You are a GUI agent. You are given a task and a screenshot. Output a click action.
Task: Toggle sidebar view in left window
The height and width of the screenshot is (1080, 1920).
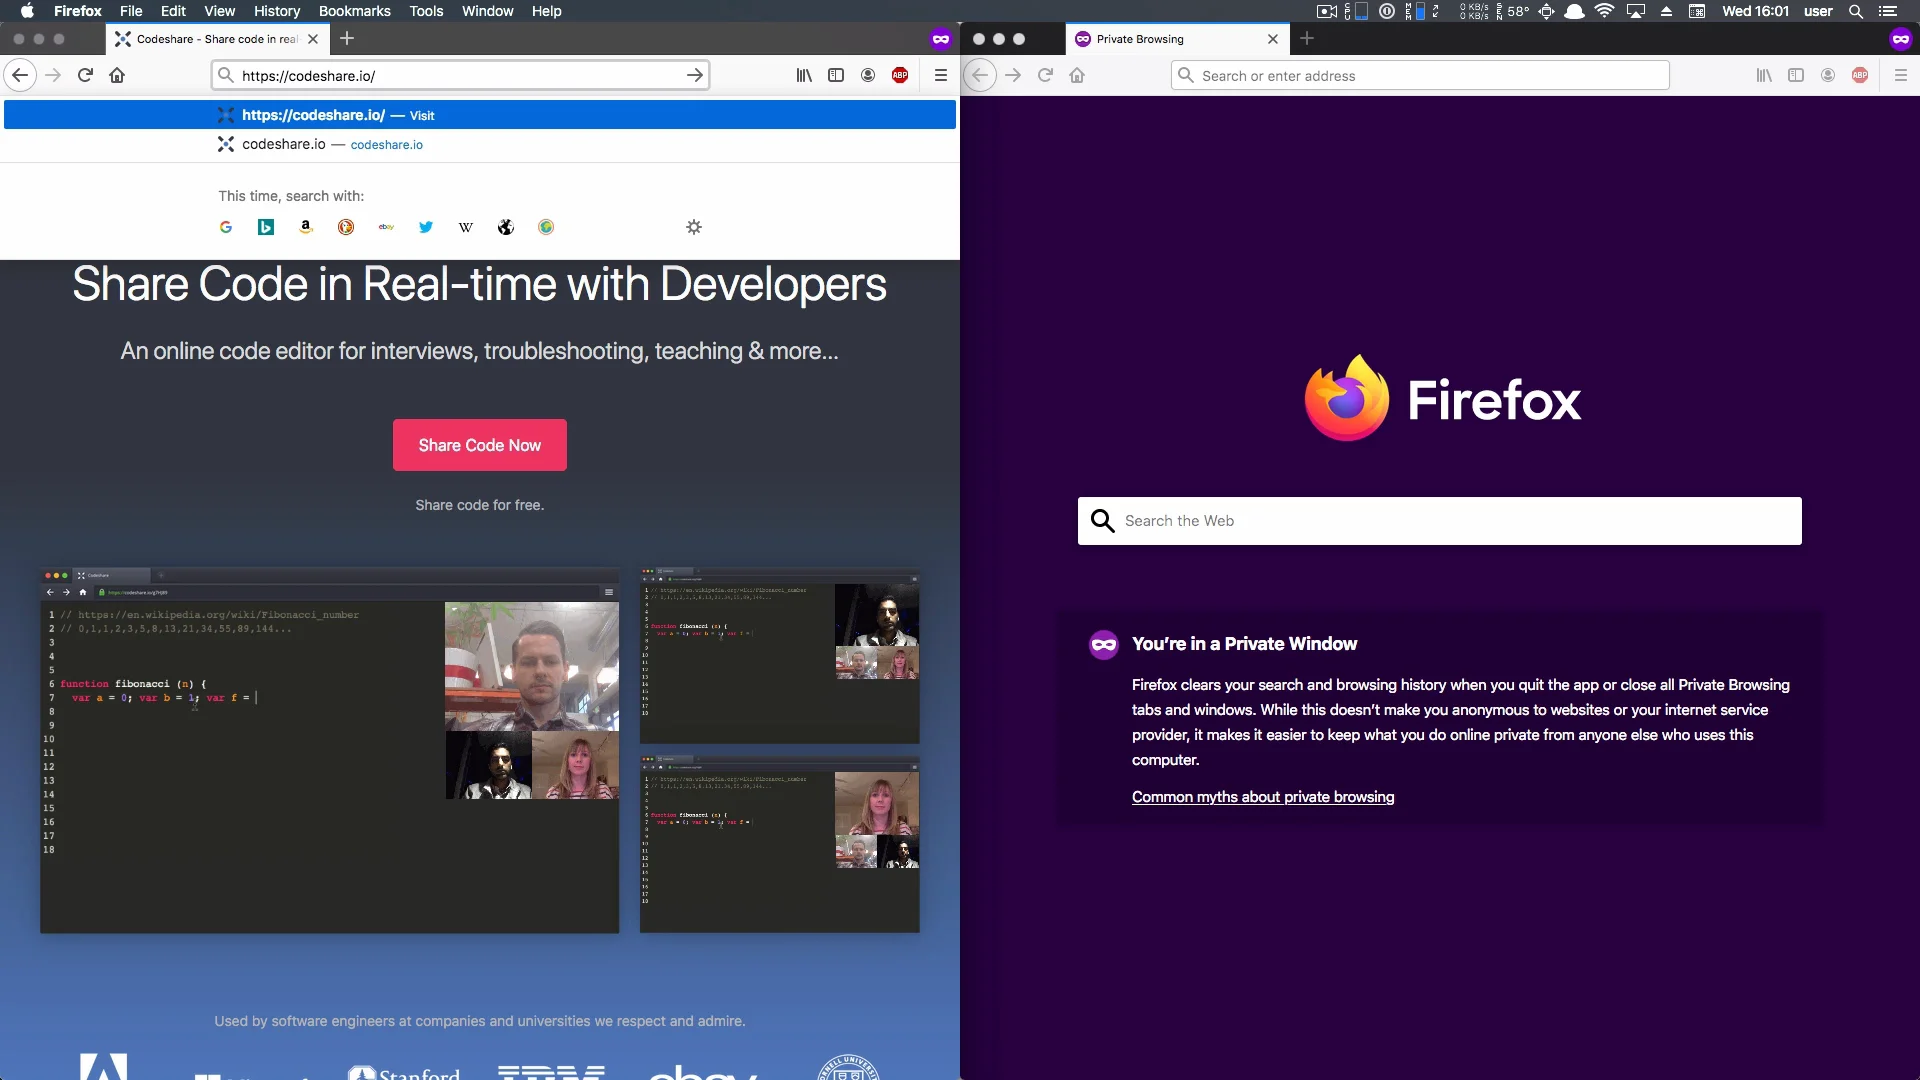click(x=836, y=75)
